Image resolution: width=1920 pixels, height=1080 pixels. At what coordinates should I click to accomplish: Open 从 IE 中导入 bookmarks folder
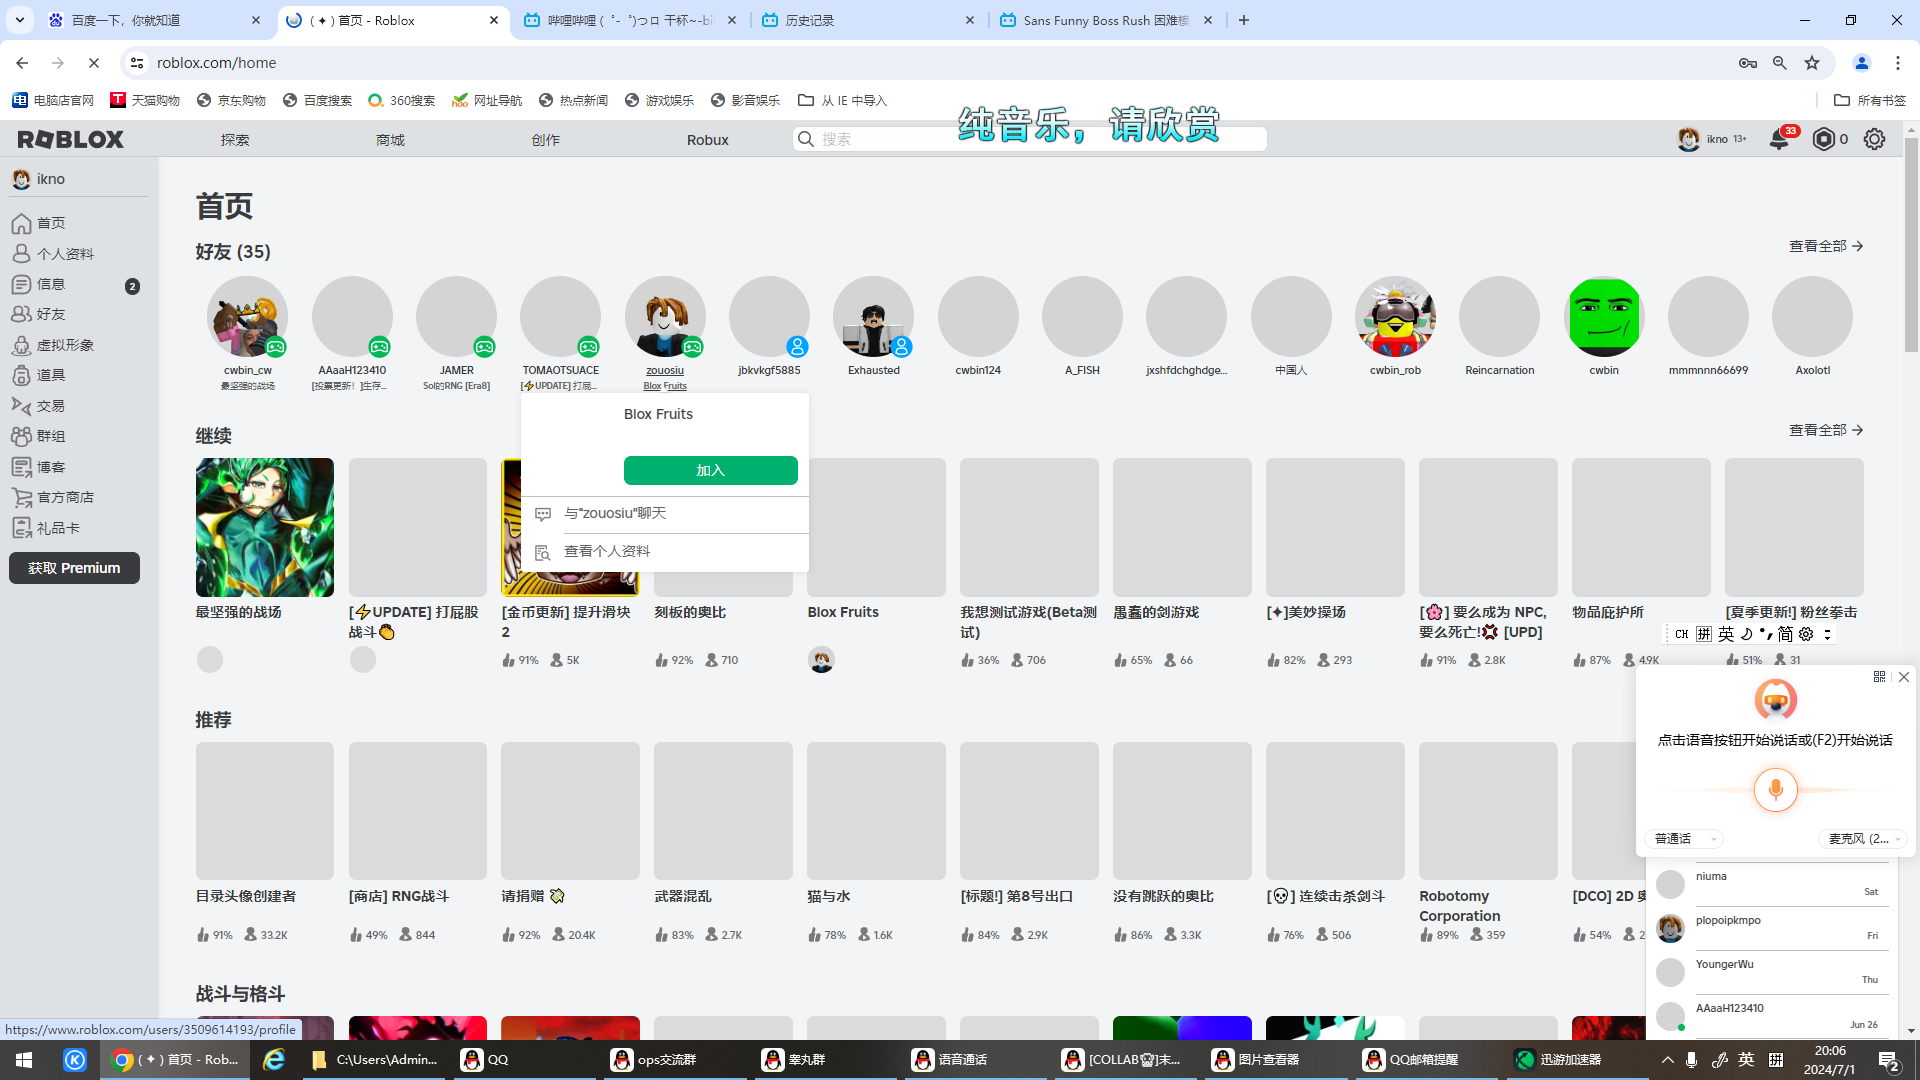pos(843,100)
